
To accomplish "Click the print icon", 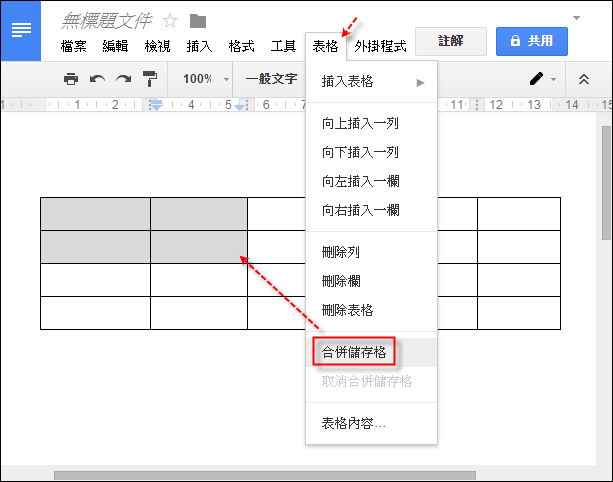I will 71,79.
